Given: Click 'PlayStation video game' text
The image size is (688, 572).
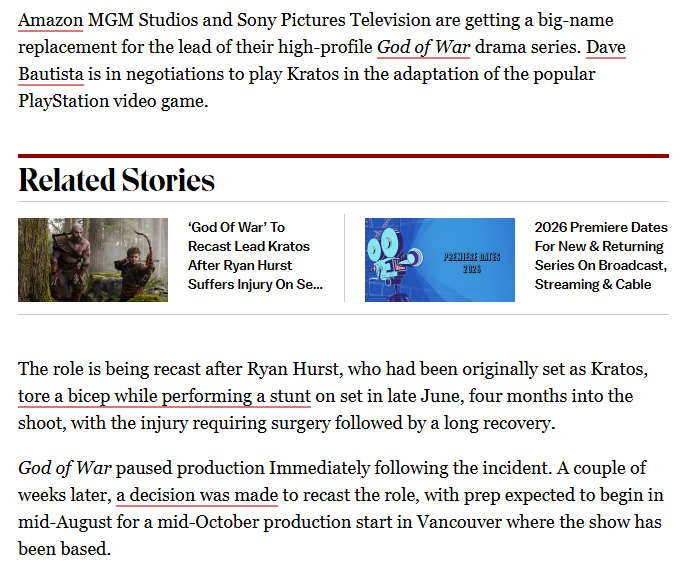Looking at the screenshot, I should [x=113, y=101].
